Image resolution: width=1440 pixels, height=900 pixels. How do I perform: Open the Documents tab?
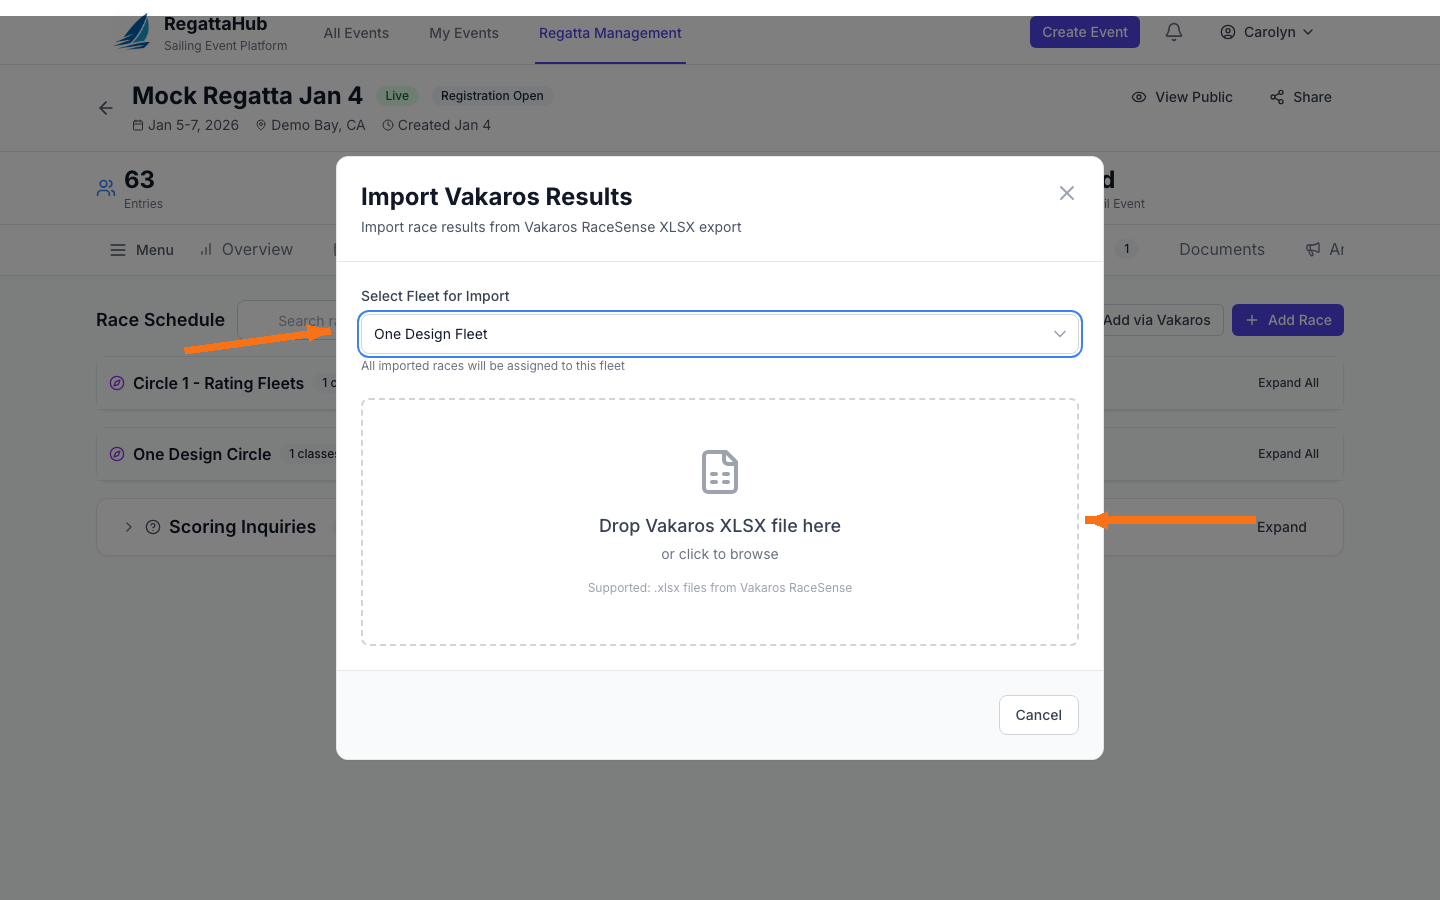click(x=1221, y=250)
